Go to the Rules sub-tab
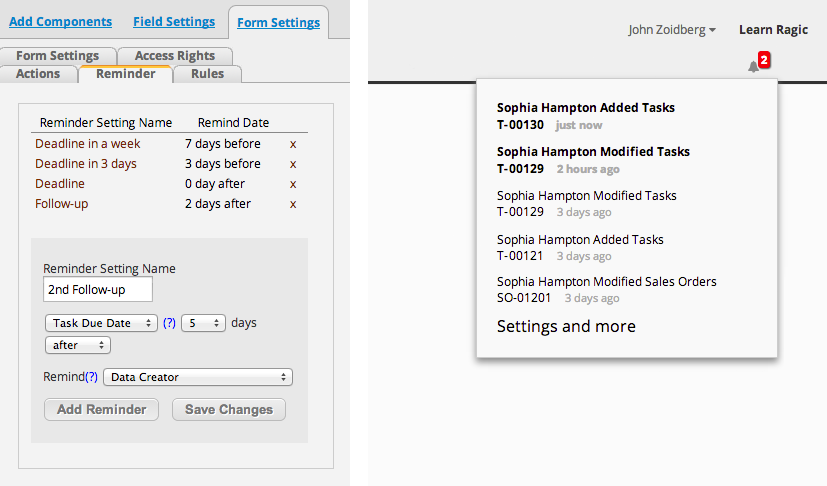Image resolution: width=827 pixels, height=486 pixels. click(x=207, y=73)
